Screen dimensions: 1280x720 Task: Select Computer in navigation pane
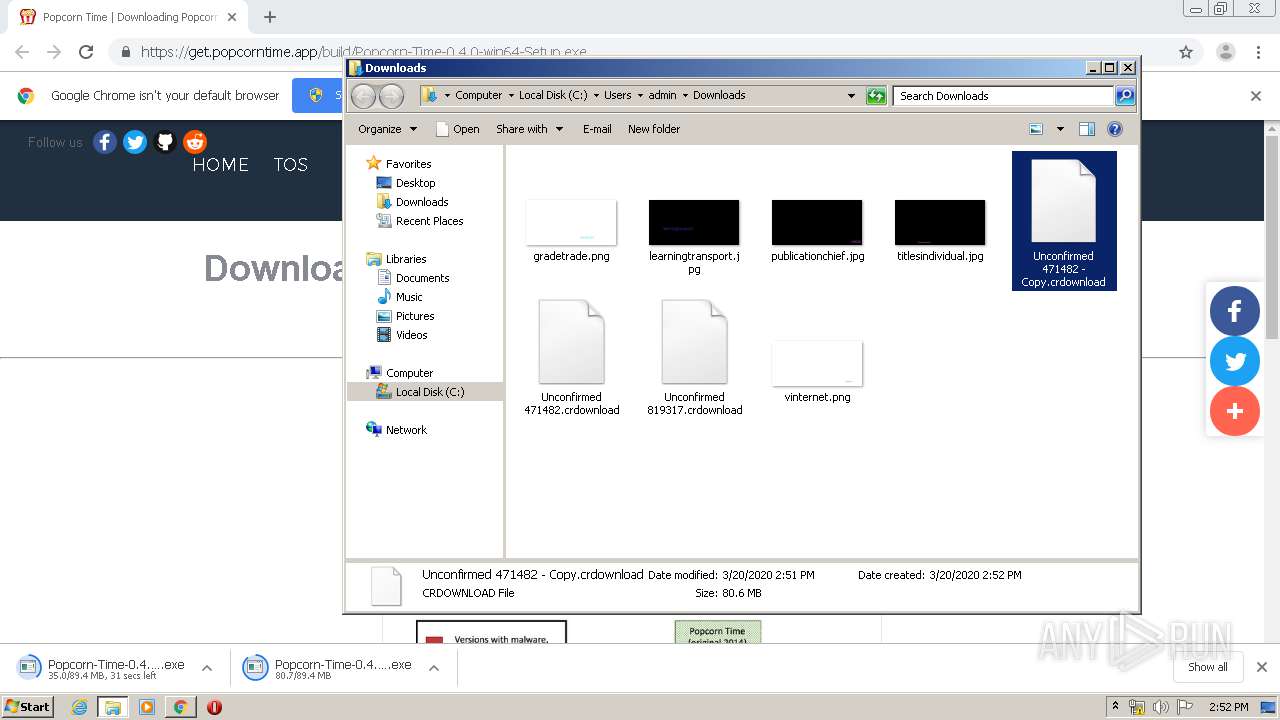400,373
